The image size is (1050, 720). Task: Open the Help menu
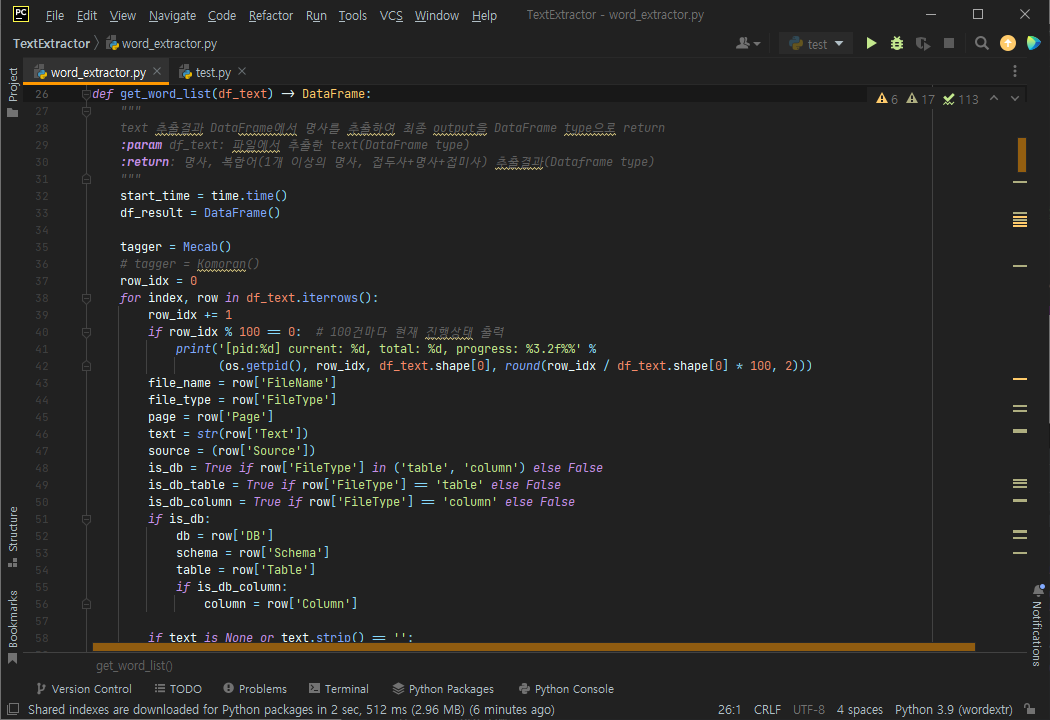(484, 15)
